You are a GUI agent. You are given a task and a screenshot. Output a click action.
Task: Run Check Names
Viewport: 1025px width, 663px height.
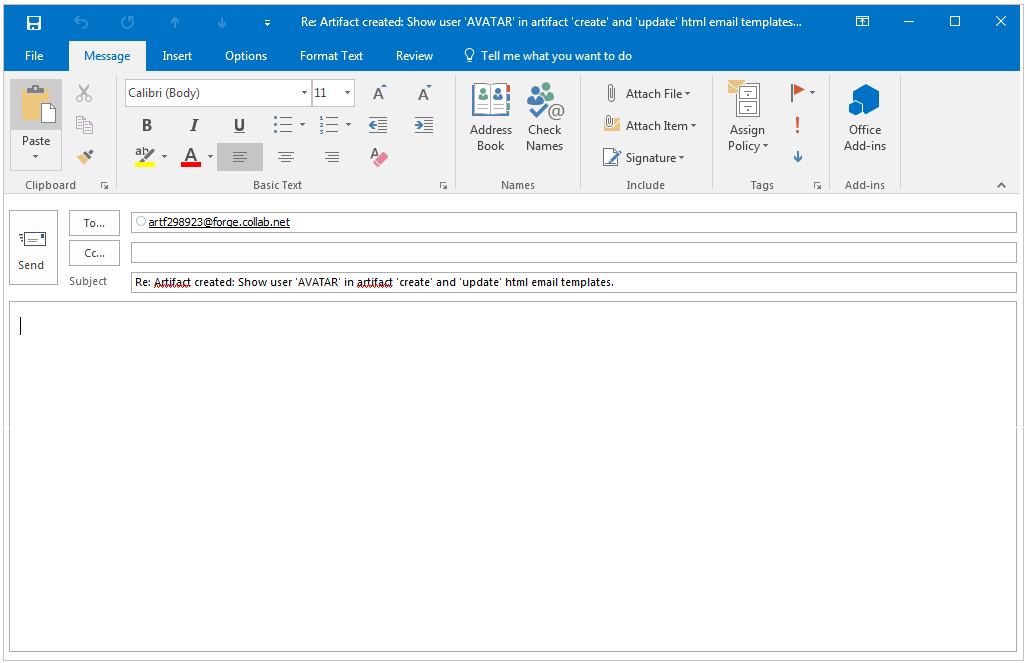tap(545, 118)
